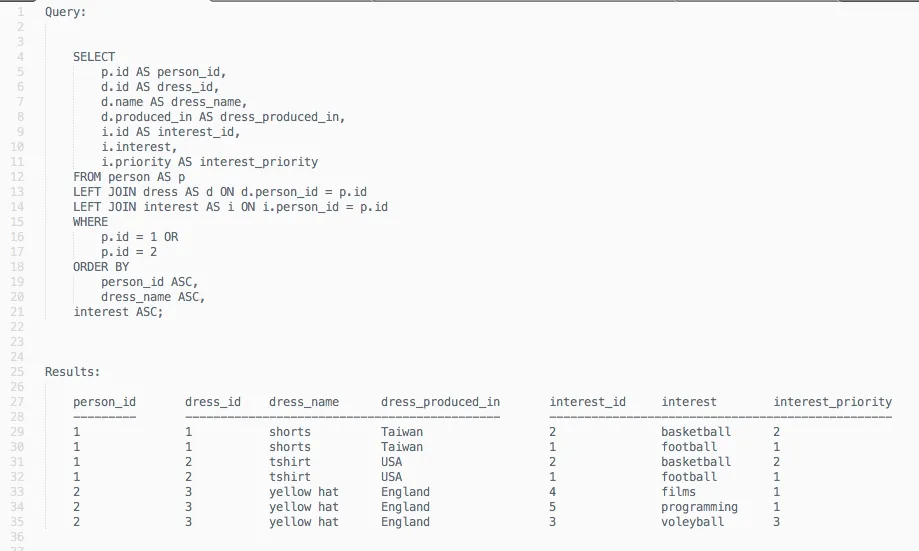Image resolution: width=919 pixels, height=551 pixels.
Task: Click the "d.name AS dress_name," line
Action: click(x=174, y=102)
